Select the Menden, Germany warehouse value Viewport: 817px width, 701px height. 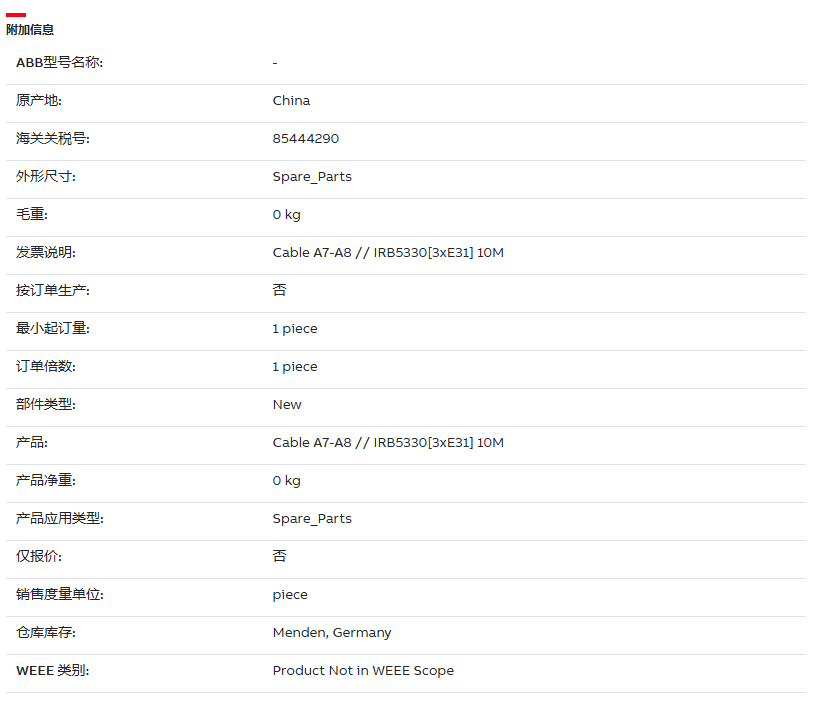click(332, 633)
